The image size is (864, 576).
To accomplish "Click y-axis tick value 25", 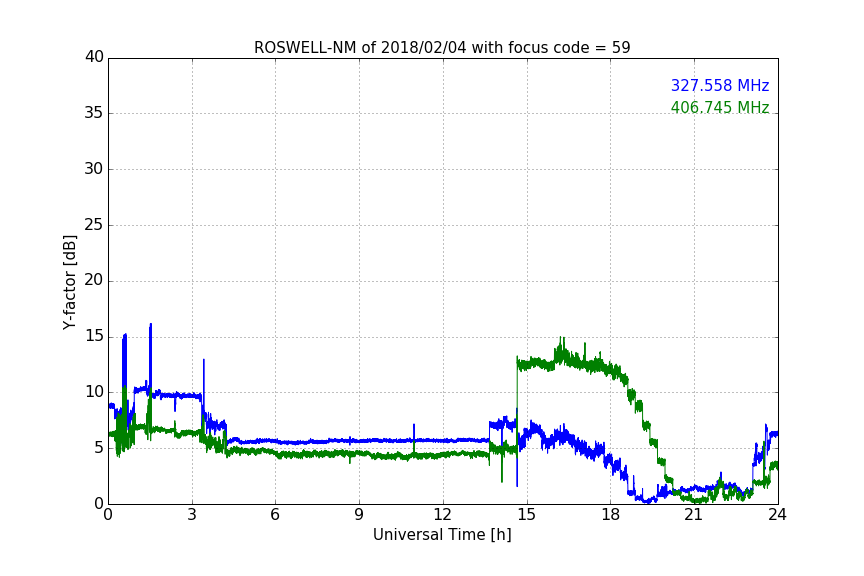I will click(x=94, y=224).
